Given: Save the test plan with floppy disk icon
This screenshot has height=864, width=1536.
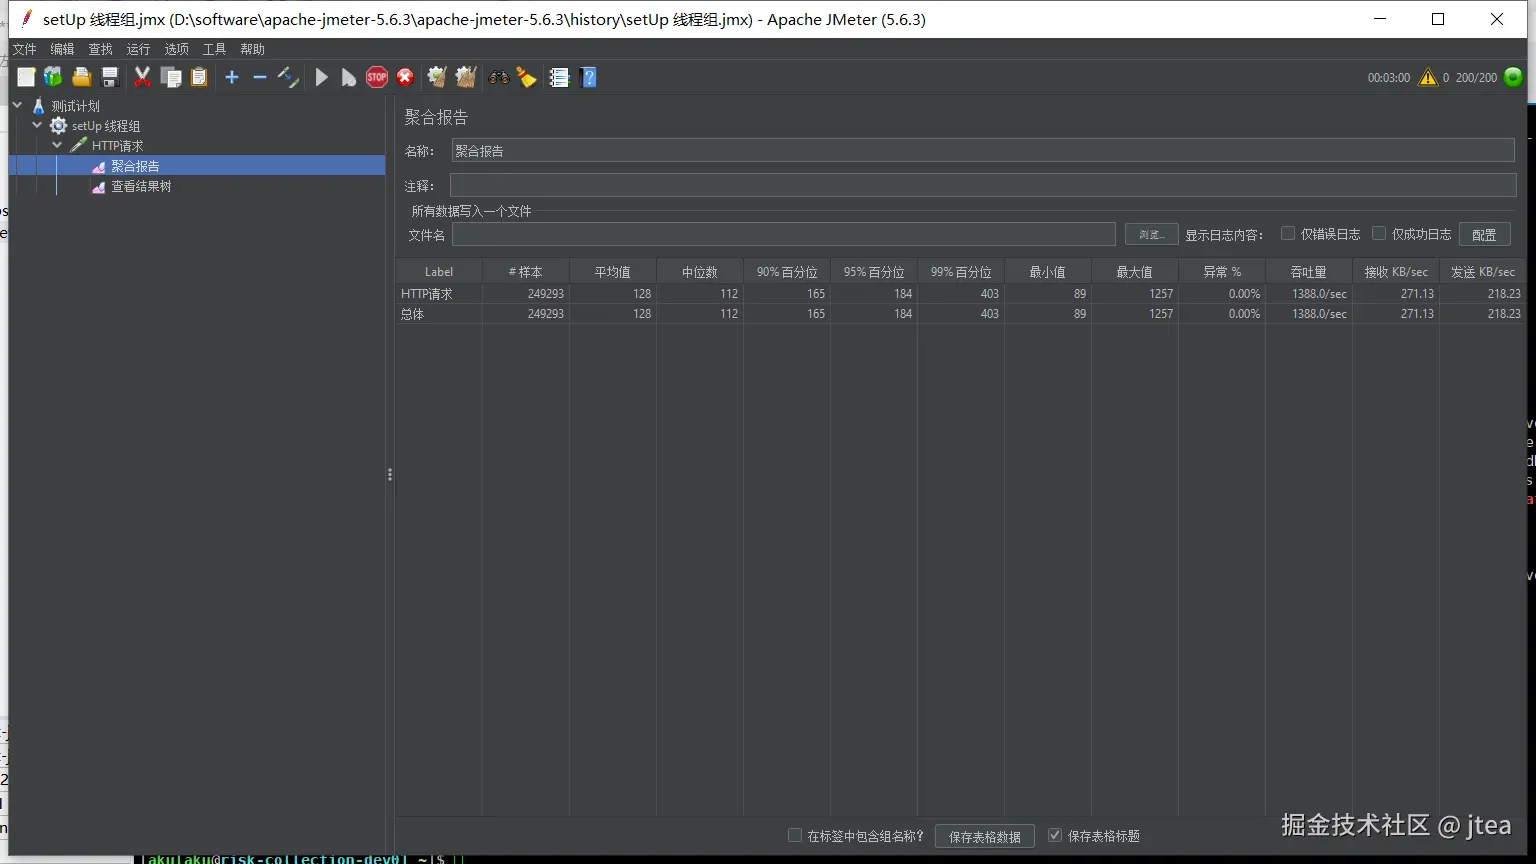Looking at the screenshot, I should click(111, 77).
